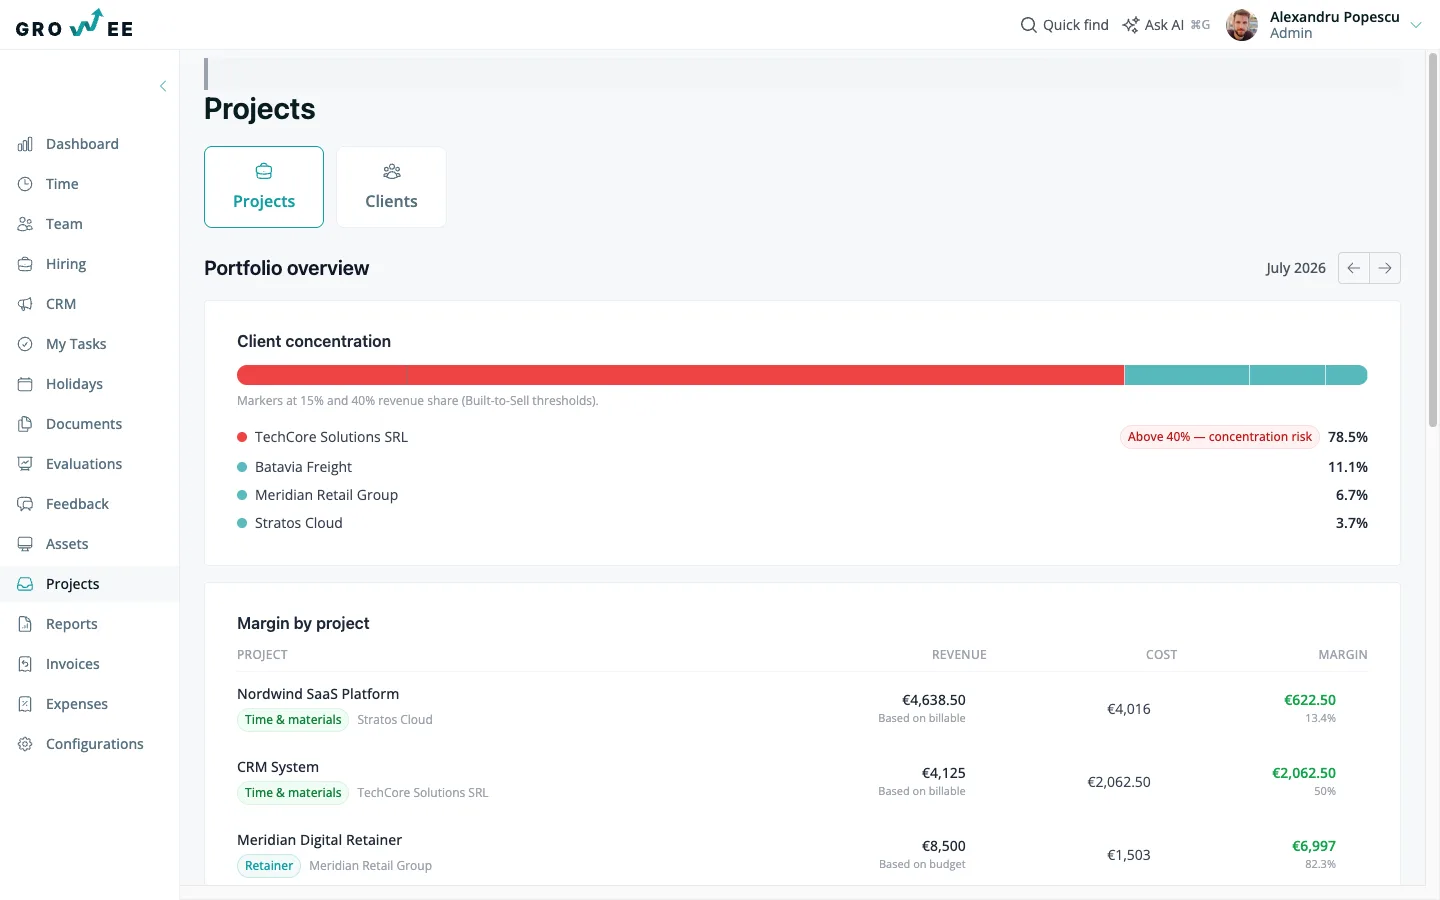Screen dimensions: 1440x900
Task: Click the Invoices icon in sidebar
Action: tap(25, 664)
